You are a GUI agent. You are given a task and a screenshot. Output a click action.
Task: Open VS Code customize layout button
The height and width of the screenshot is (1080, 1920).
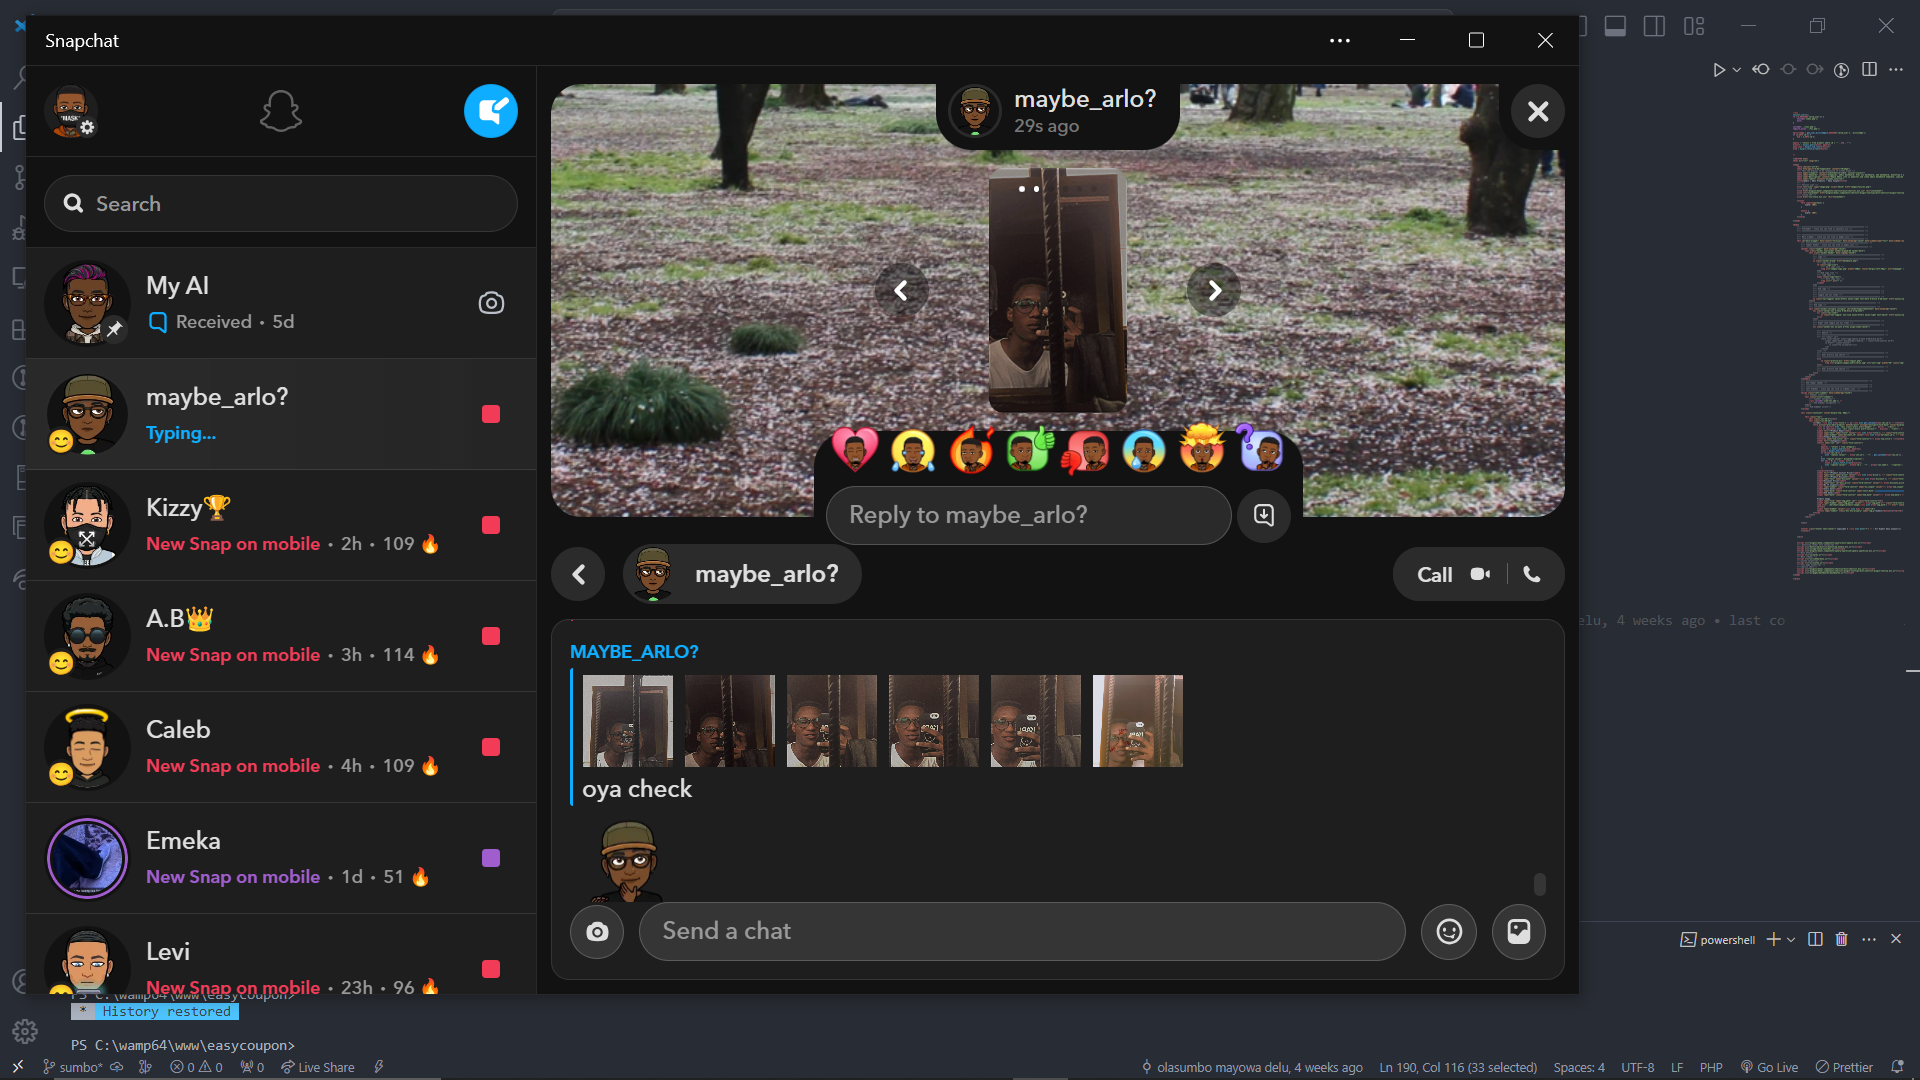pyautogui.click(x=1694, y=26)
